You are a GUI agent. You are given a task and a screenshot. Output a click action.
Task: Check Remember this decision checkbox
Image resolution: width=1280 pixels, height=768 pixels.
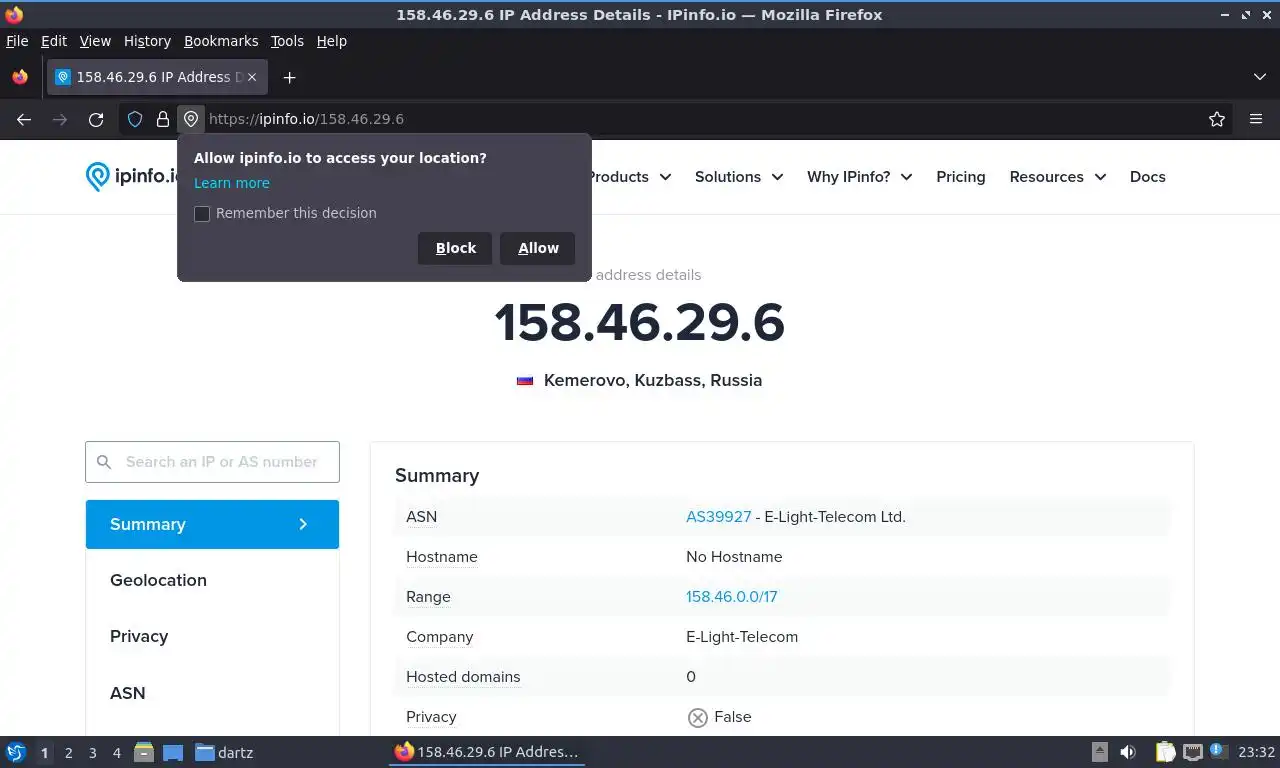[202, 214]
